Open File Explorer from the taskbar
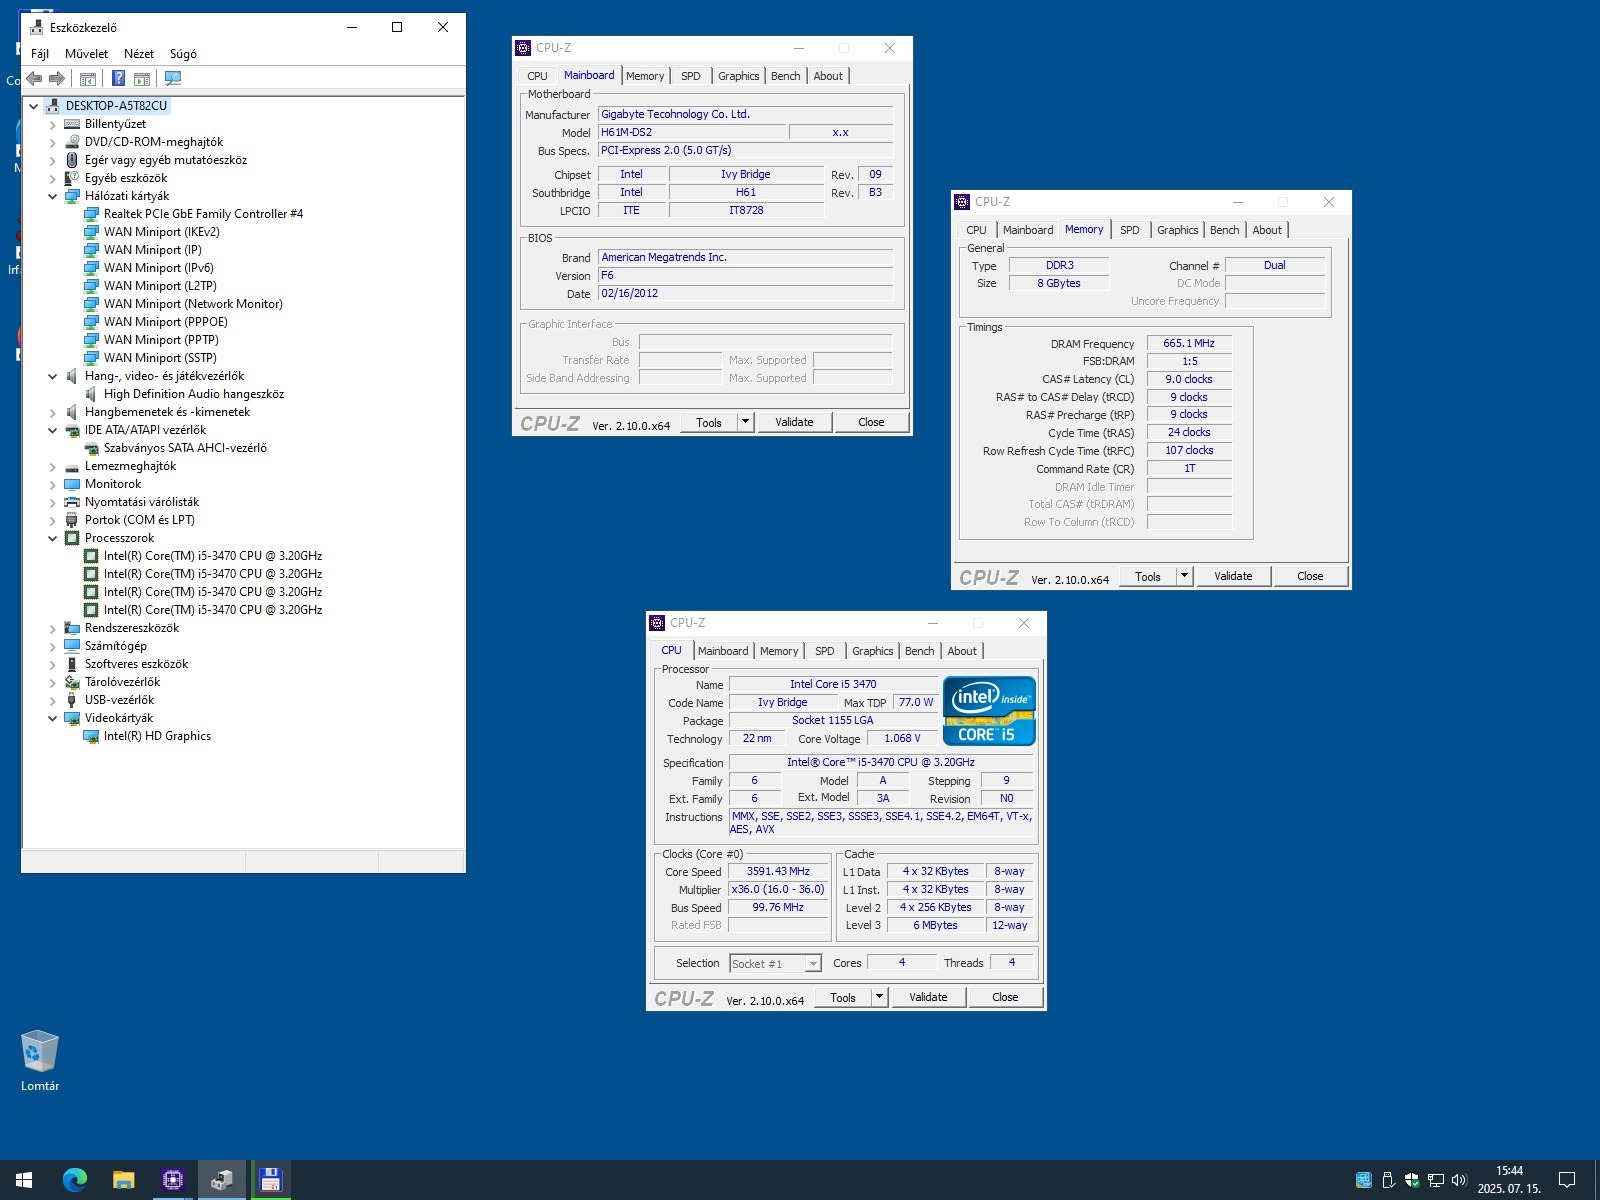 pyautogui.click(x=123, y=1180)
